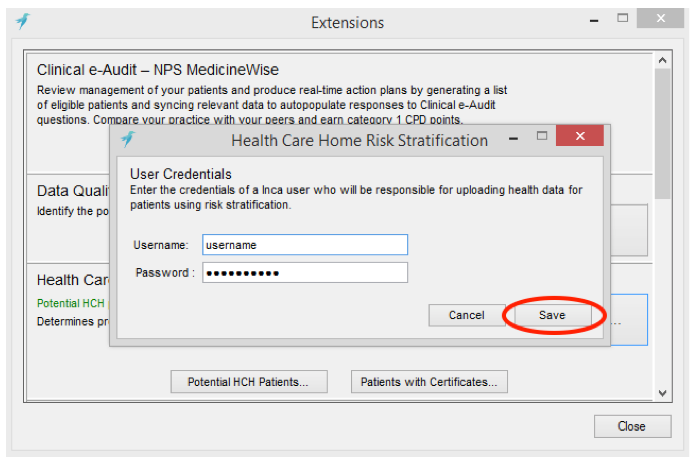The width and height of the screenshot is (696, 466).
Task: Maximize the Extensions window
Action: [622, 18]
